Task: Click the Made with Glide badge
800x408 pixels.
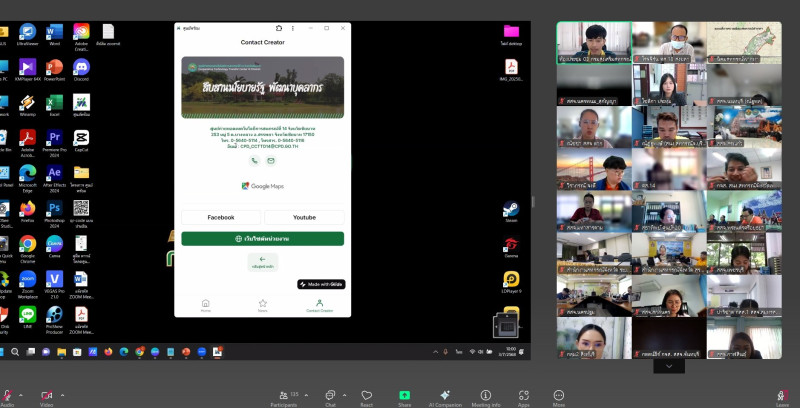Action: pyautogui.click(x=321, y=284)
